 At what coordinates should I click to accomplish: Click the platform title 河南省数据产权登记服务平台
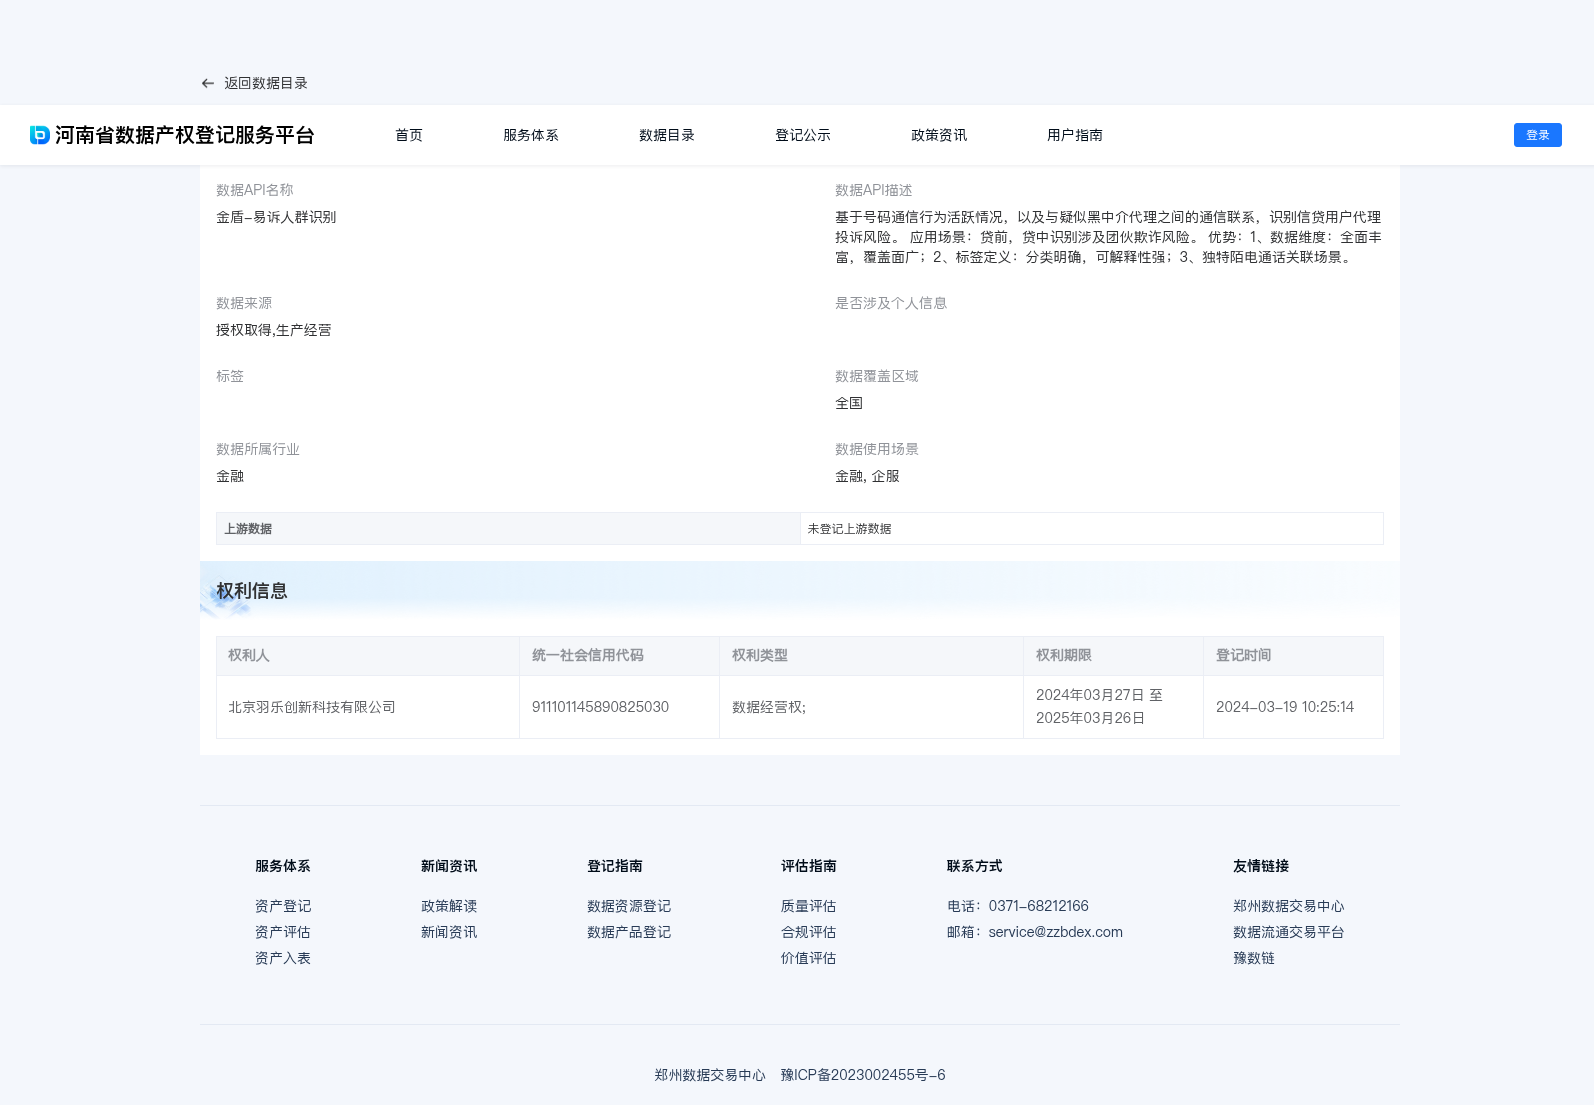pos(185,135)
